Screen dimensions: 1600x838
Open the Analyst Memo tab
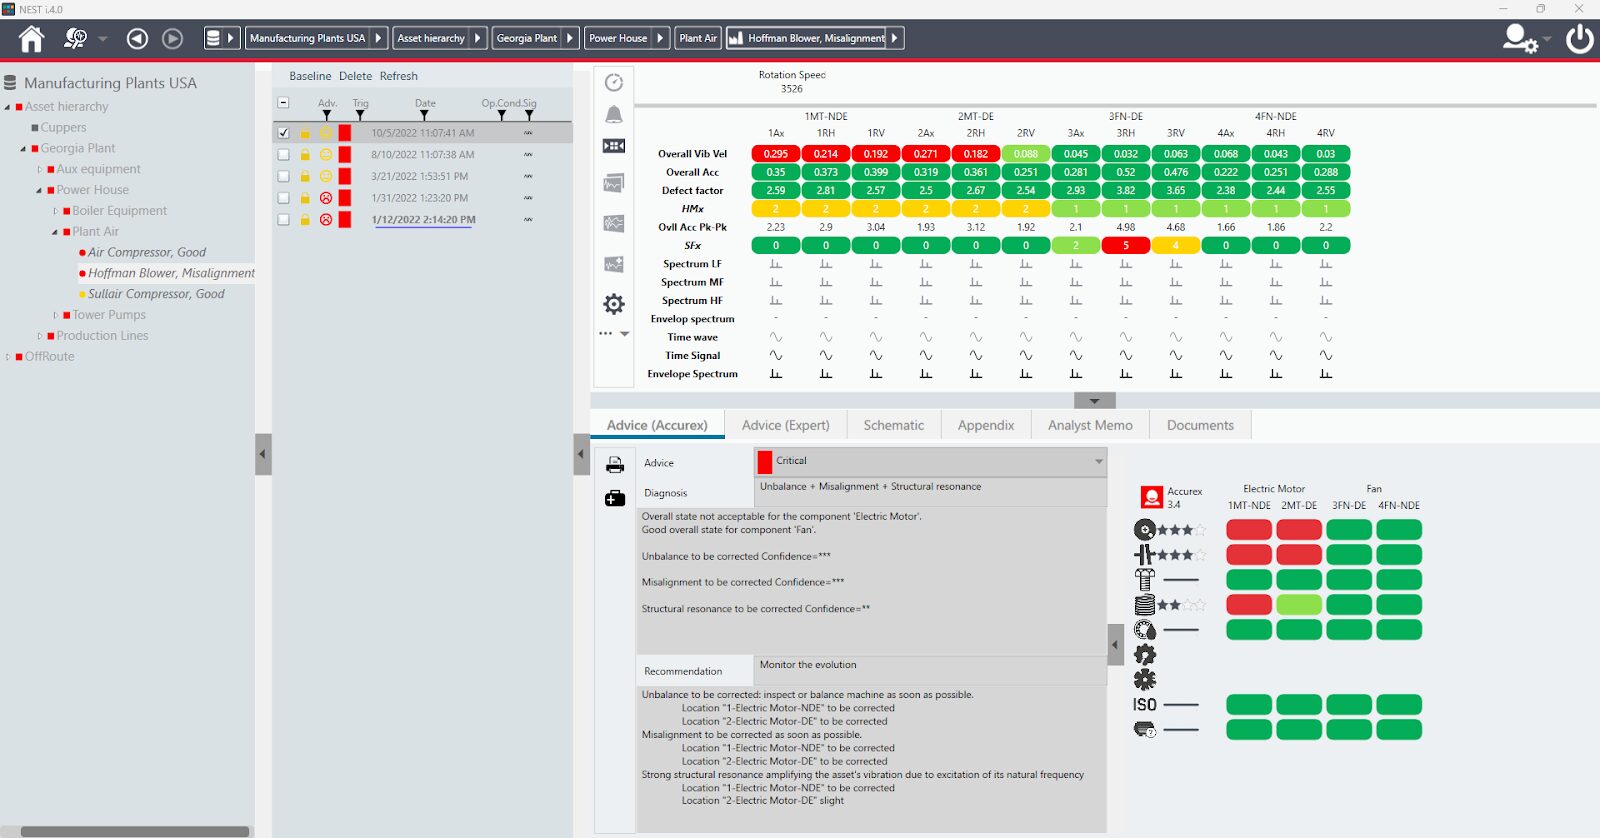click(1089, 425)
